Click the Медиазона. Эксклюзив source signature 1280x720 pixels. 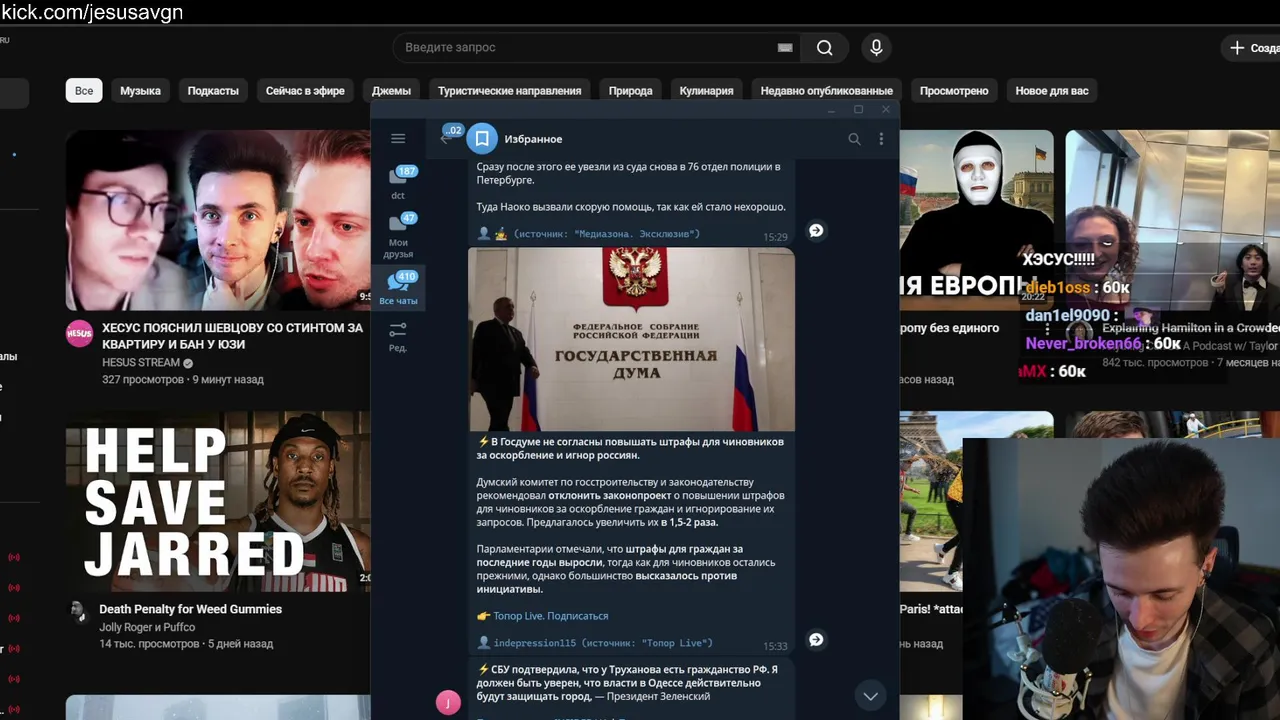(606, 234)
